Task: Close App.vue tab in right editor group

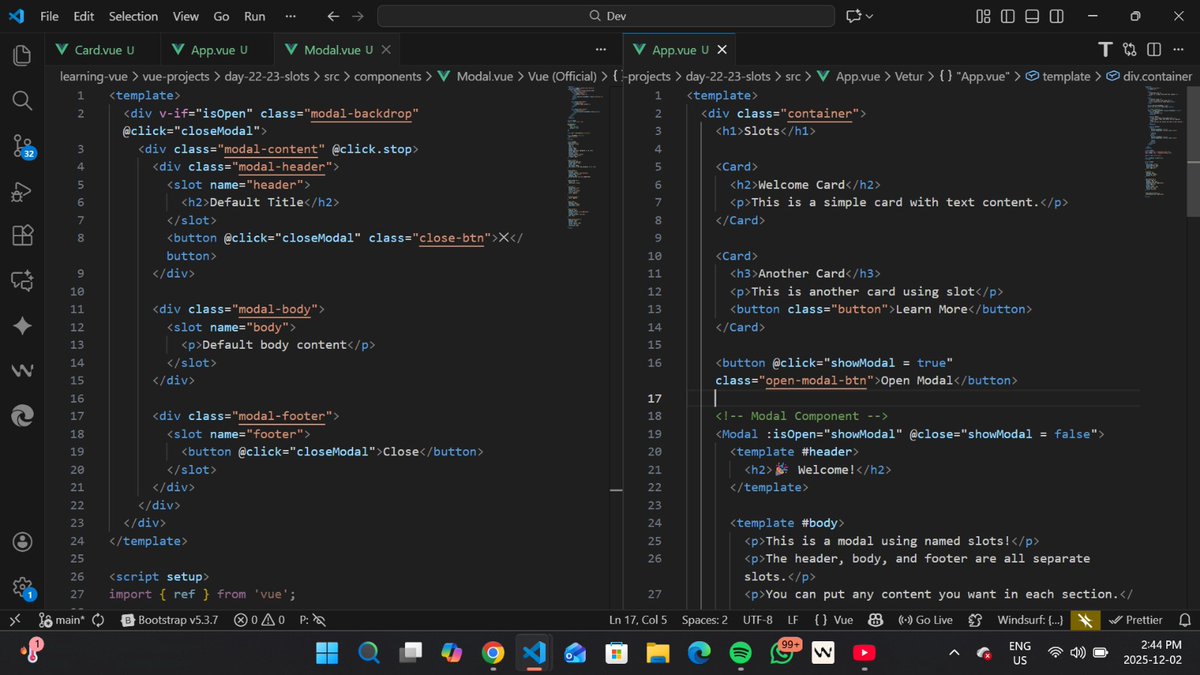Action: (723, 50)
